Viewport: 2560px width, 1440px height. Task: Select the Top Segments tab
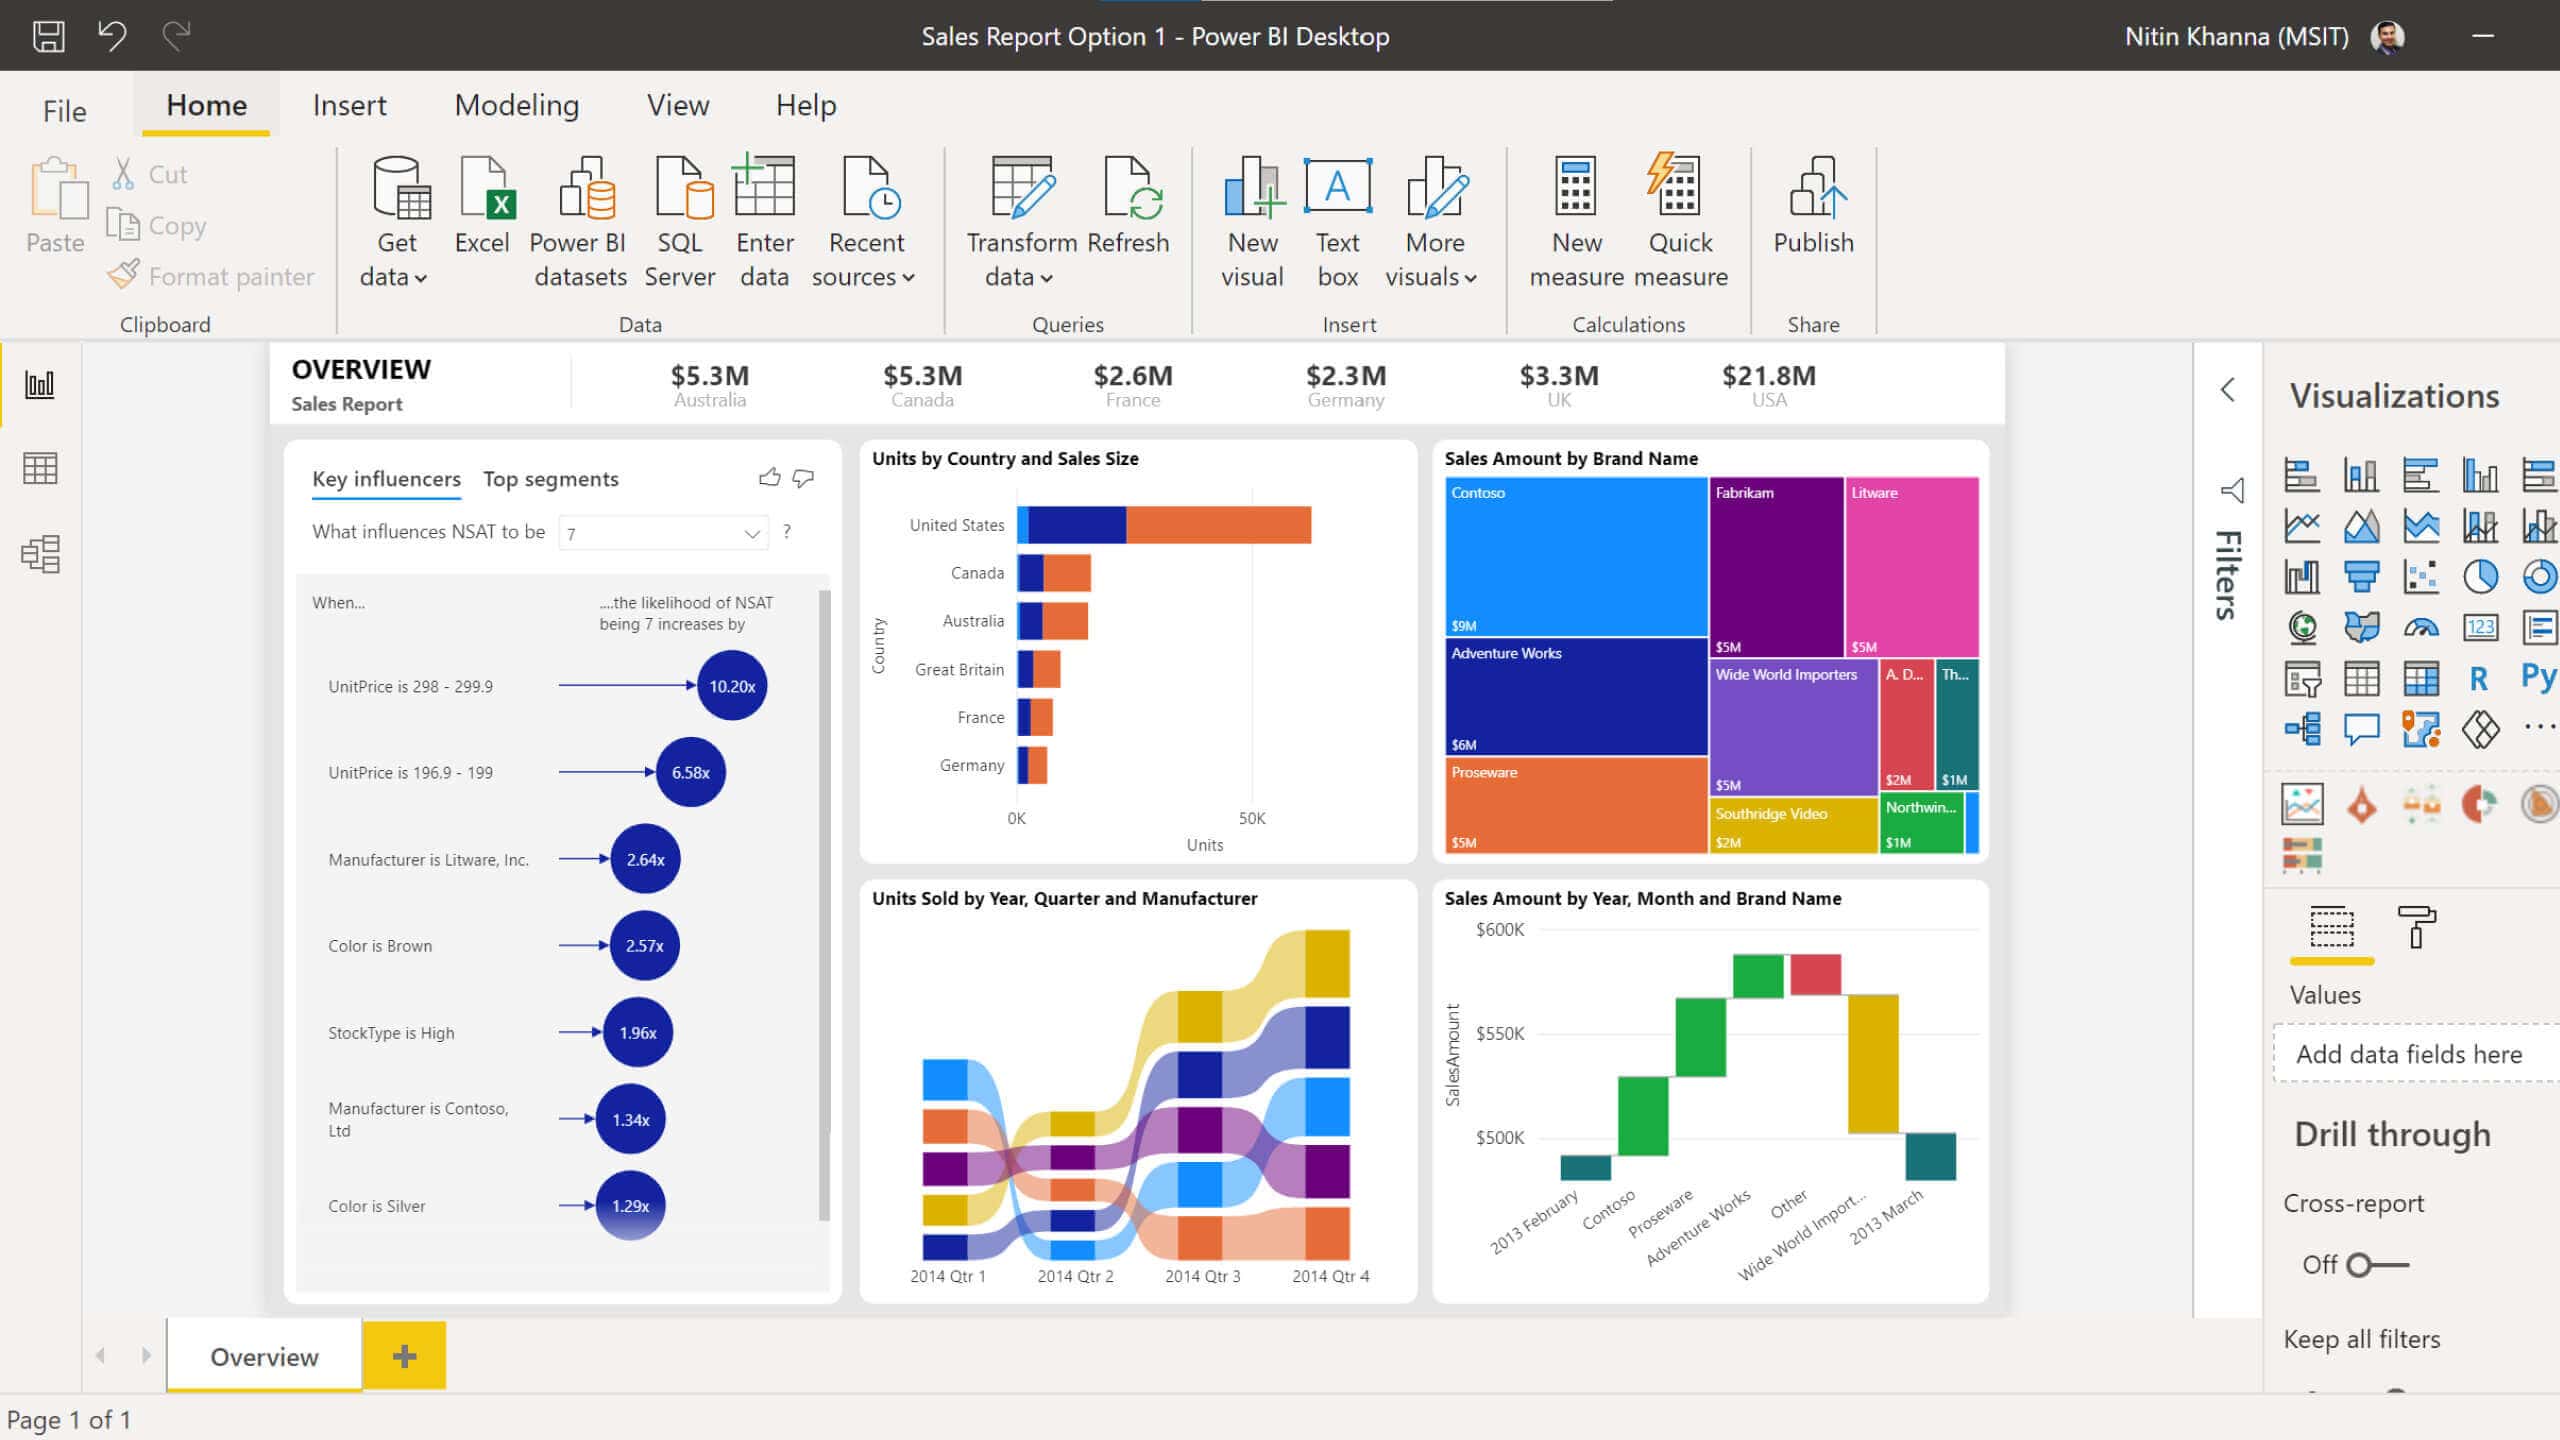(550, 478)
